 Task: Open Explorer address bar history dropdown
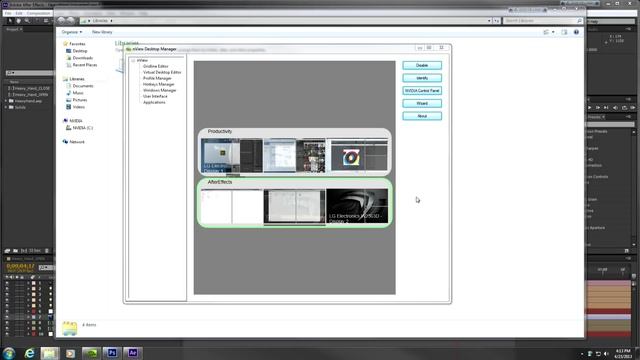tap(489, 21)
